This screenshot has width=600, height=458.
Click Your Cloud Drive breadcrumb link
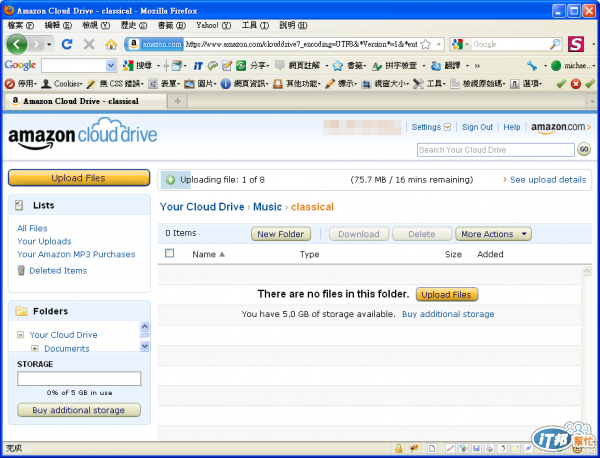[202, 207]
